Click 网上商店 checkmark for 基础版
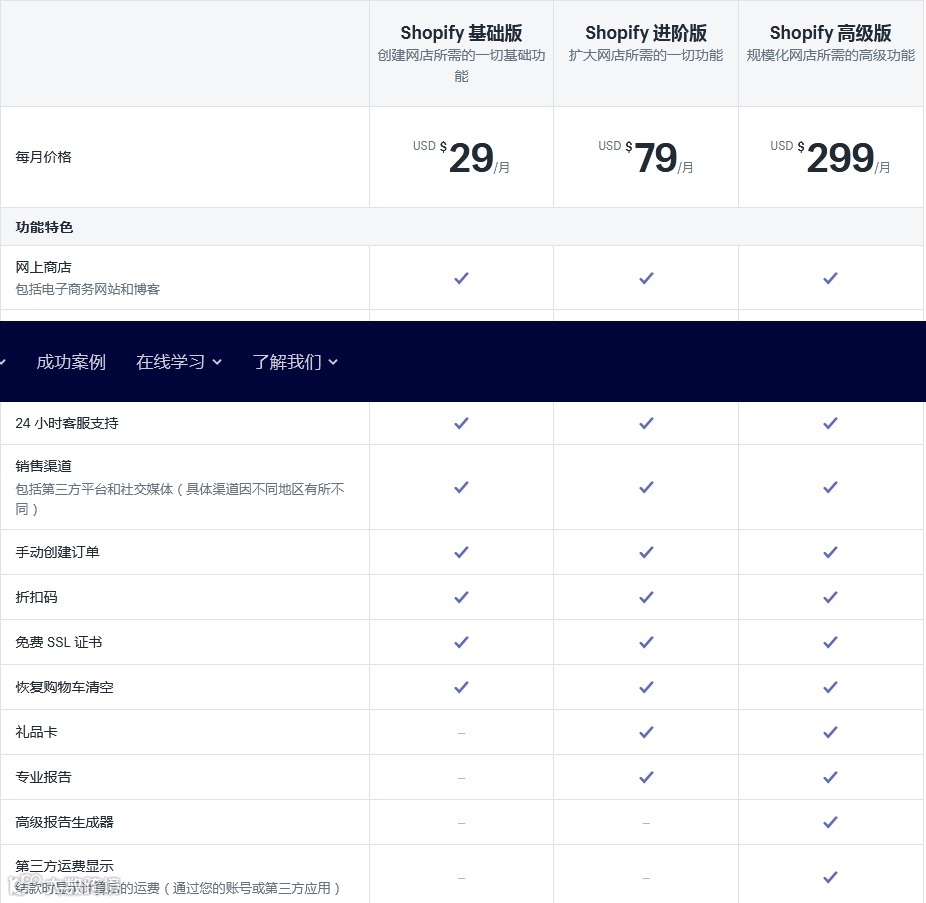 [461, 278]
